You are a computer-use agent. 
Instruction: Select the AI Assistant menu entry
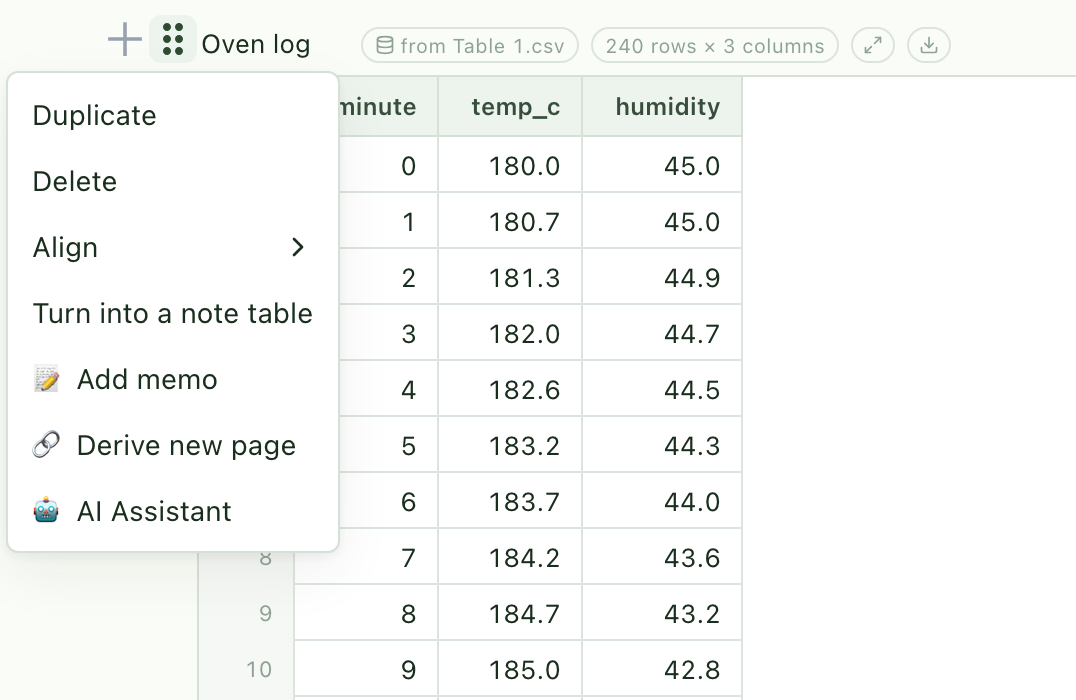pyautogui.click(x=173, y=511)
